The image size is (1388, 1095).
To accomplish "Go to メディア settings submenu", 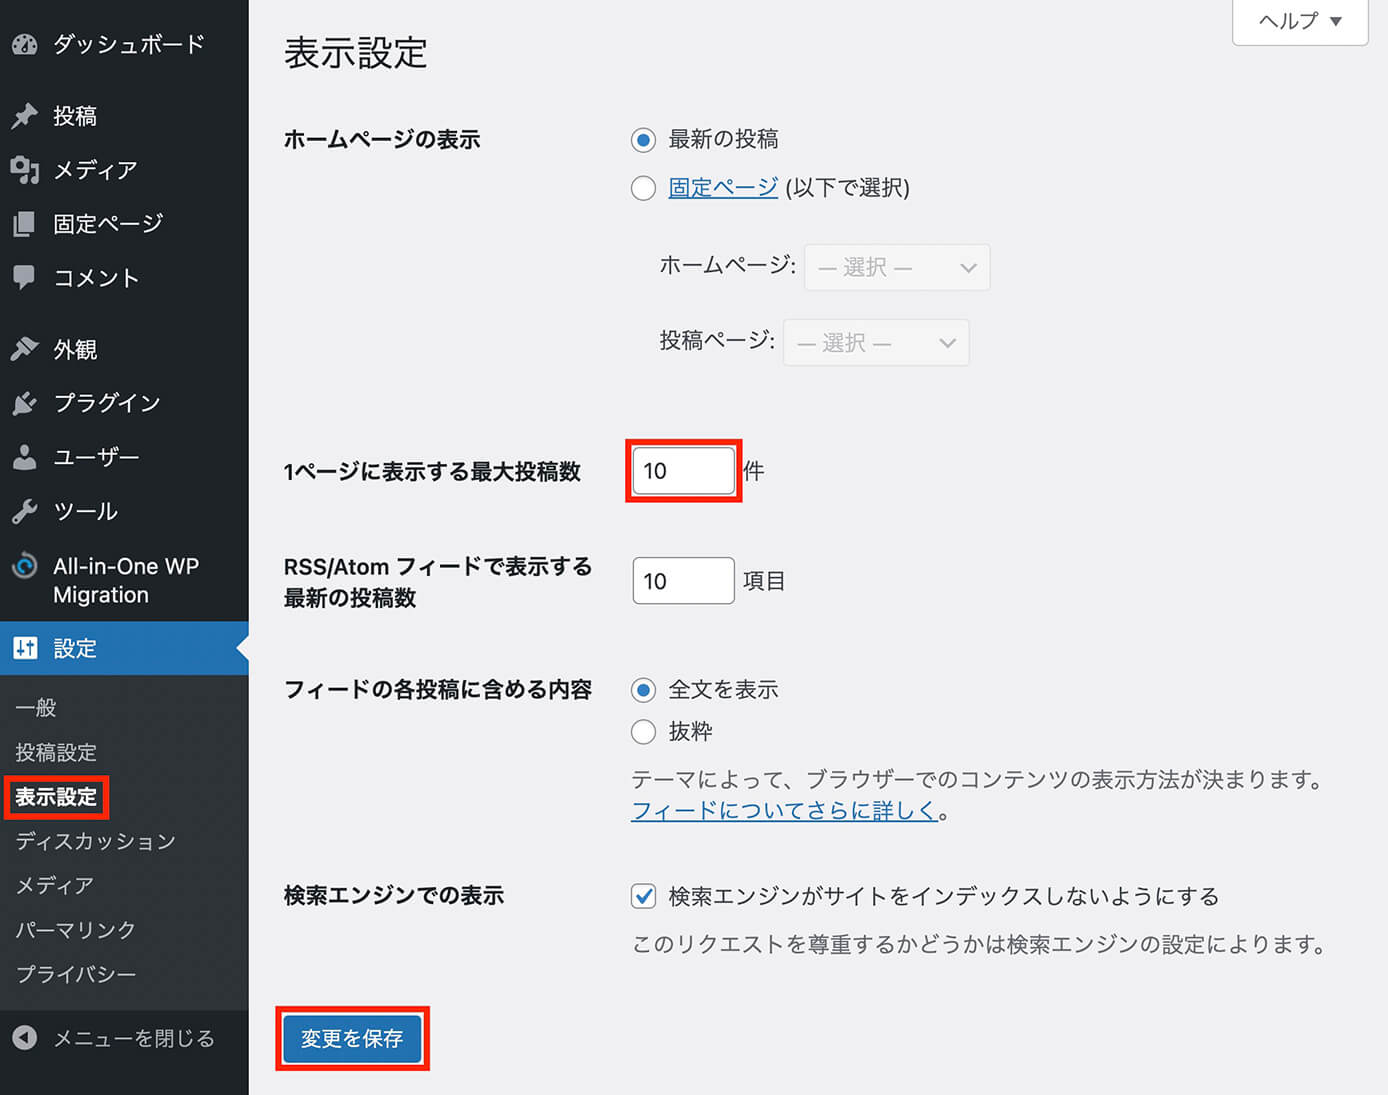I will (x=55, y=885).
